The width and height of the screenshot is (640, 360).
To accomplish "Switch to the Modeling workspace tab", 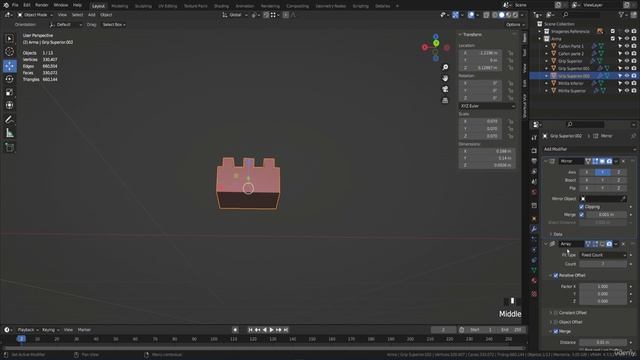I will (120, 6).
